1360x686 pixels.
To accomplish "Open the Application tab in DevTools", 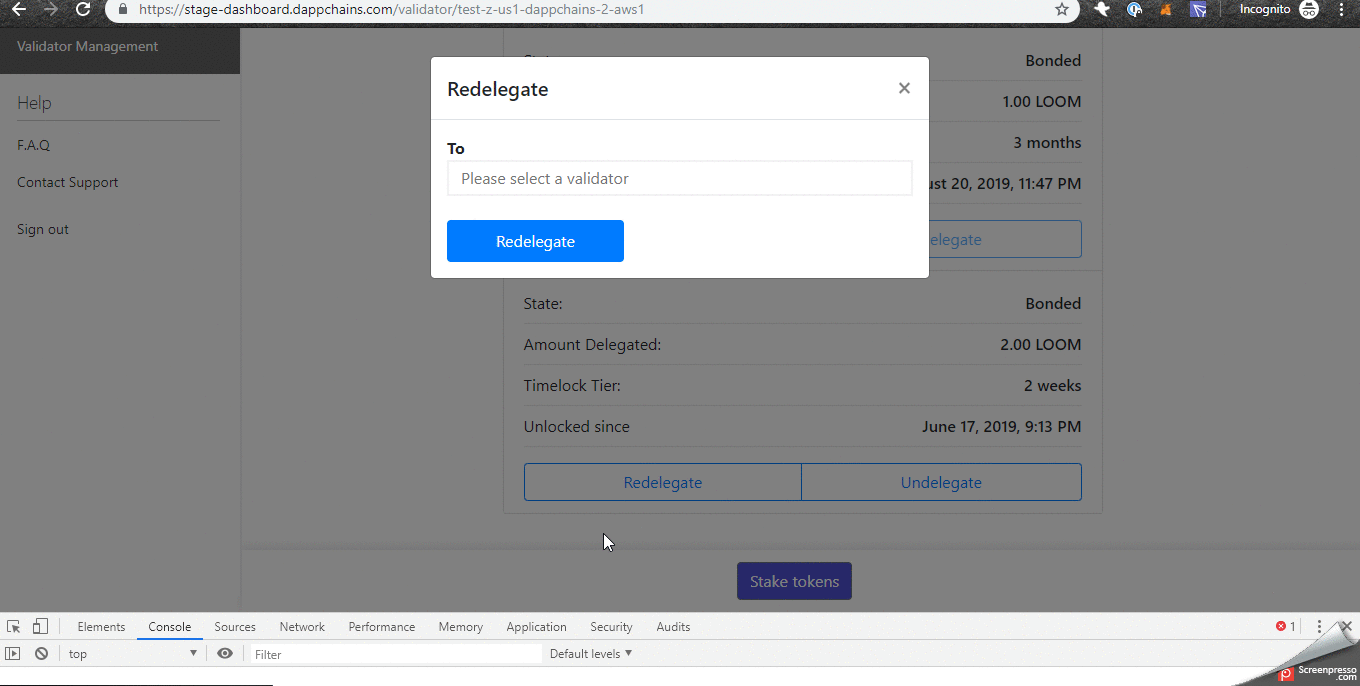I will coord(536,627).
